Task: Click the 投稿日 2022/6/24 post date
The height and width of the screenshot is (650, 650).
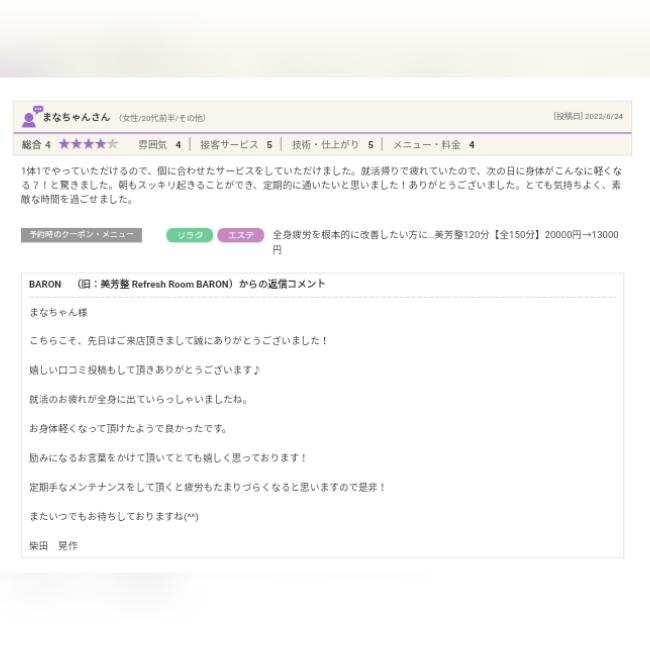Action: 588,116
